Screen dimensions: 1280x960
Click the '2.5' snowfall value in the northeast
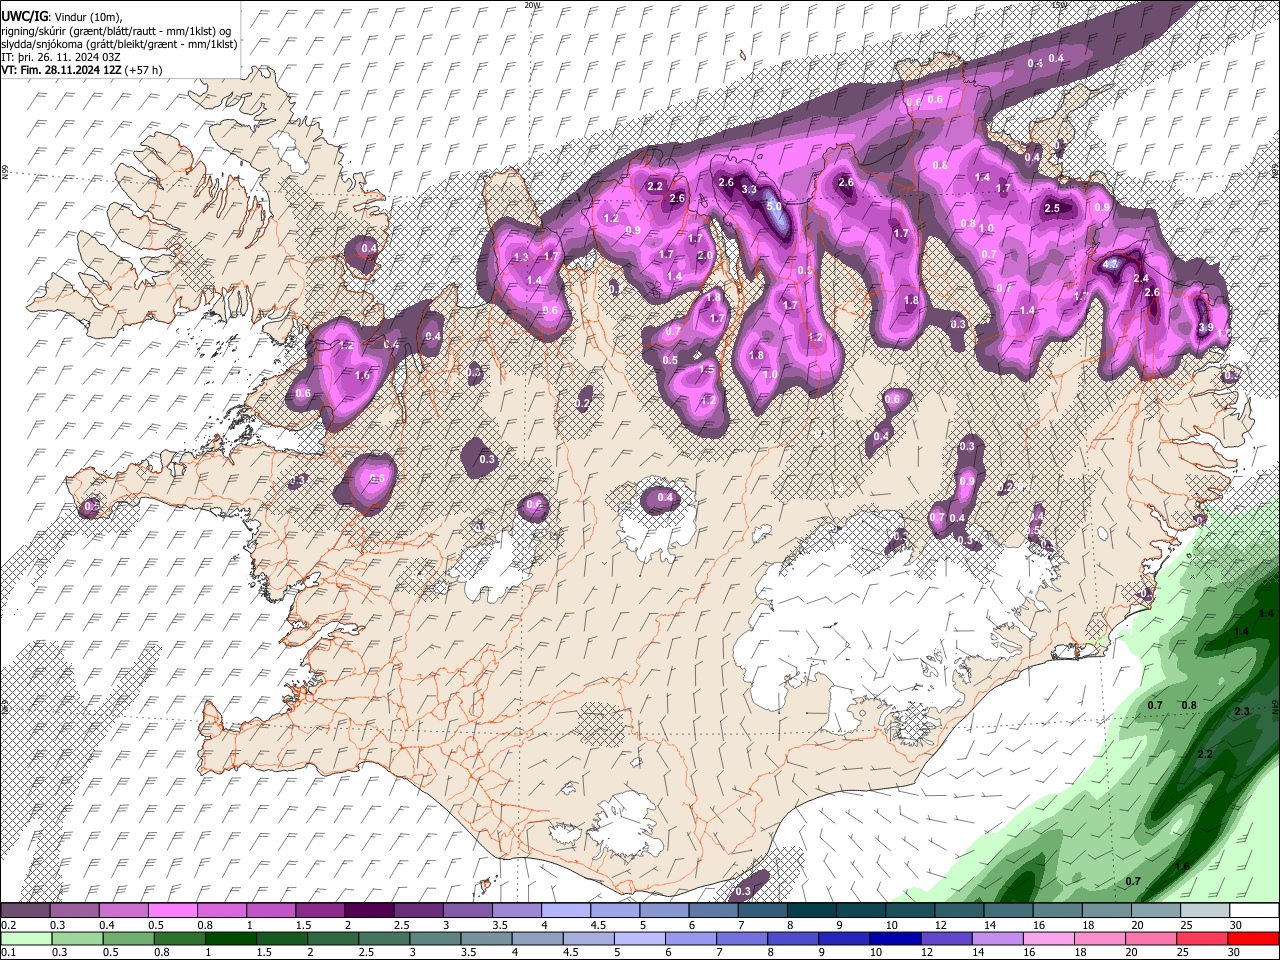[x=1052, y=209]
